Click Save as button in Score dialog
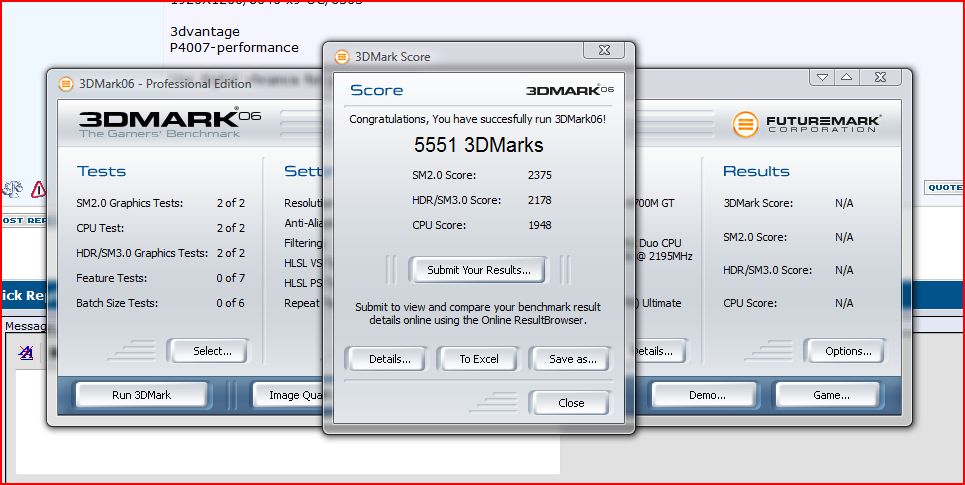Viewport: 965px width, 485px height. pos(572,359)
